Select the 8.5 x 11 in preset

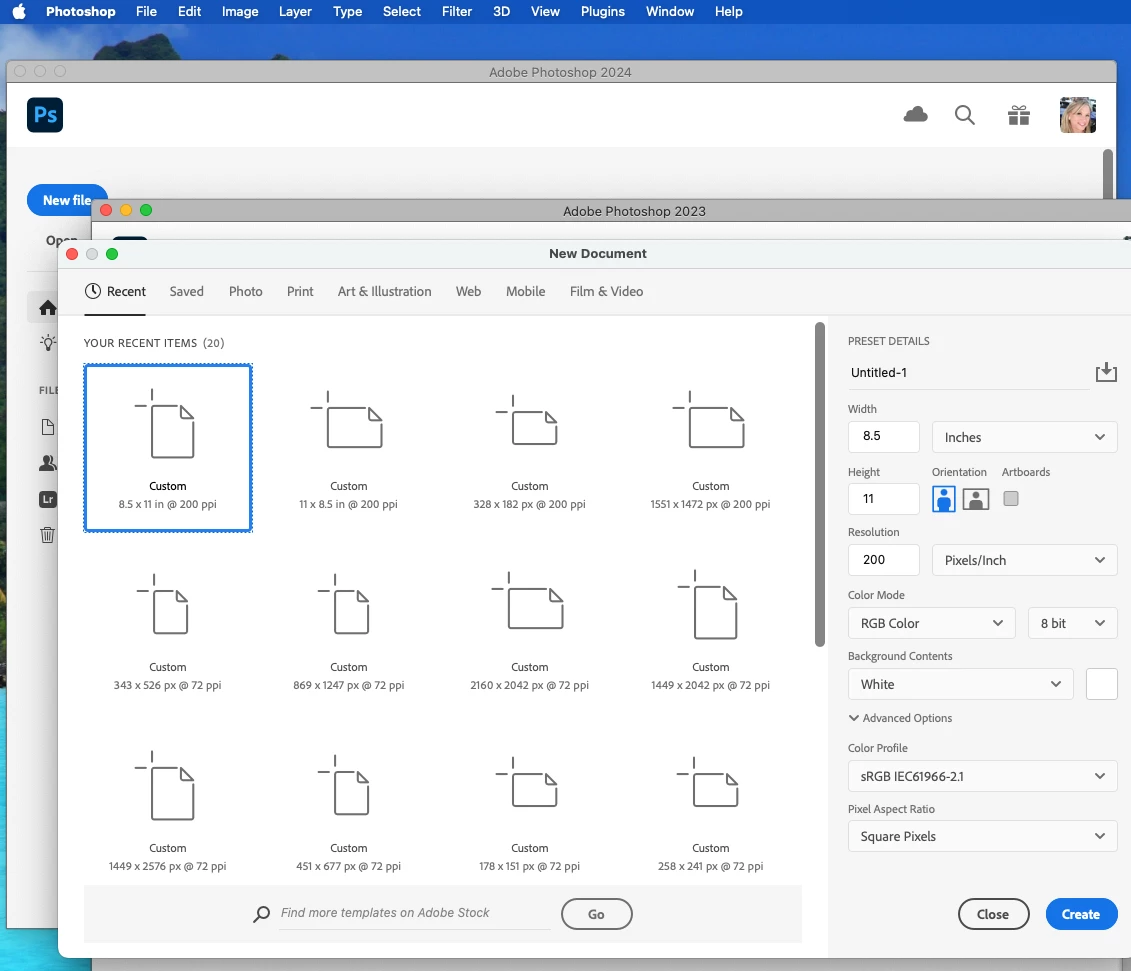[x=168, y=448]
